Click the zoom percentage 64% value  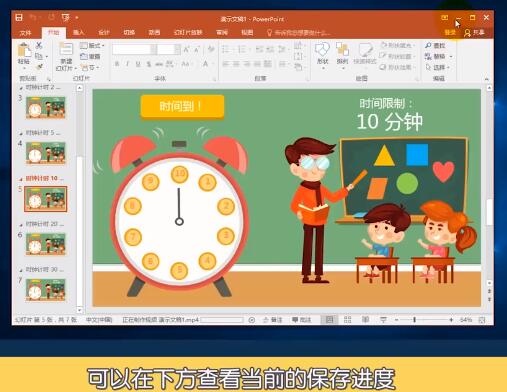466,320
